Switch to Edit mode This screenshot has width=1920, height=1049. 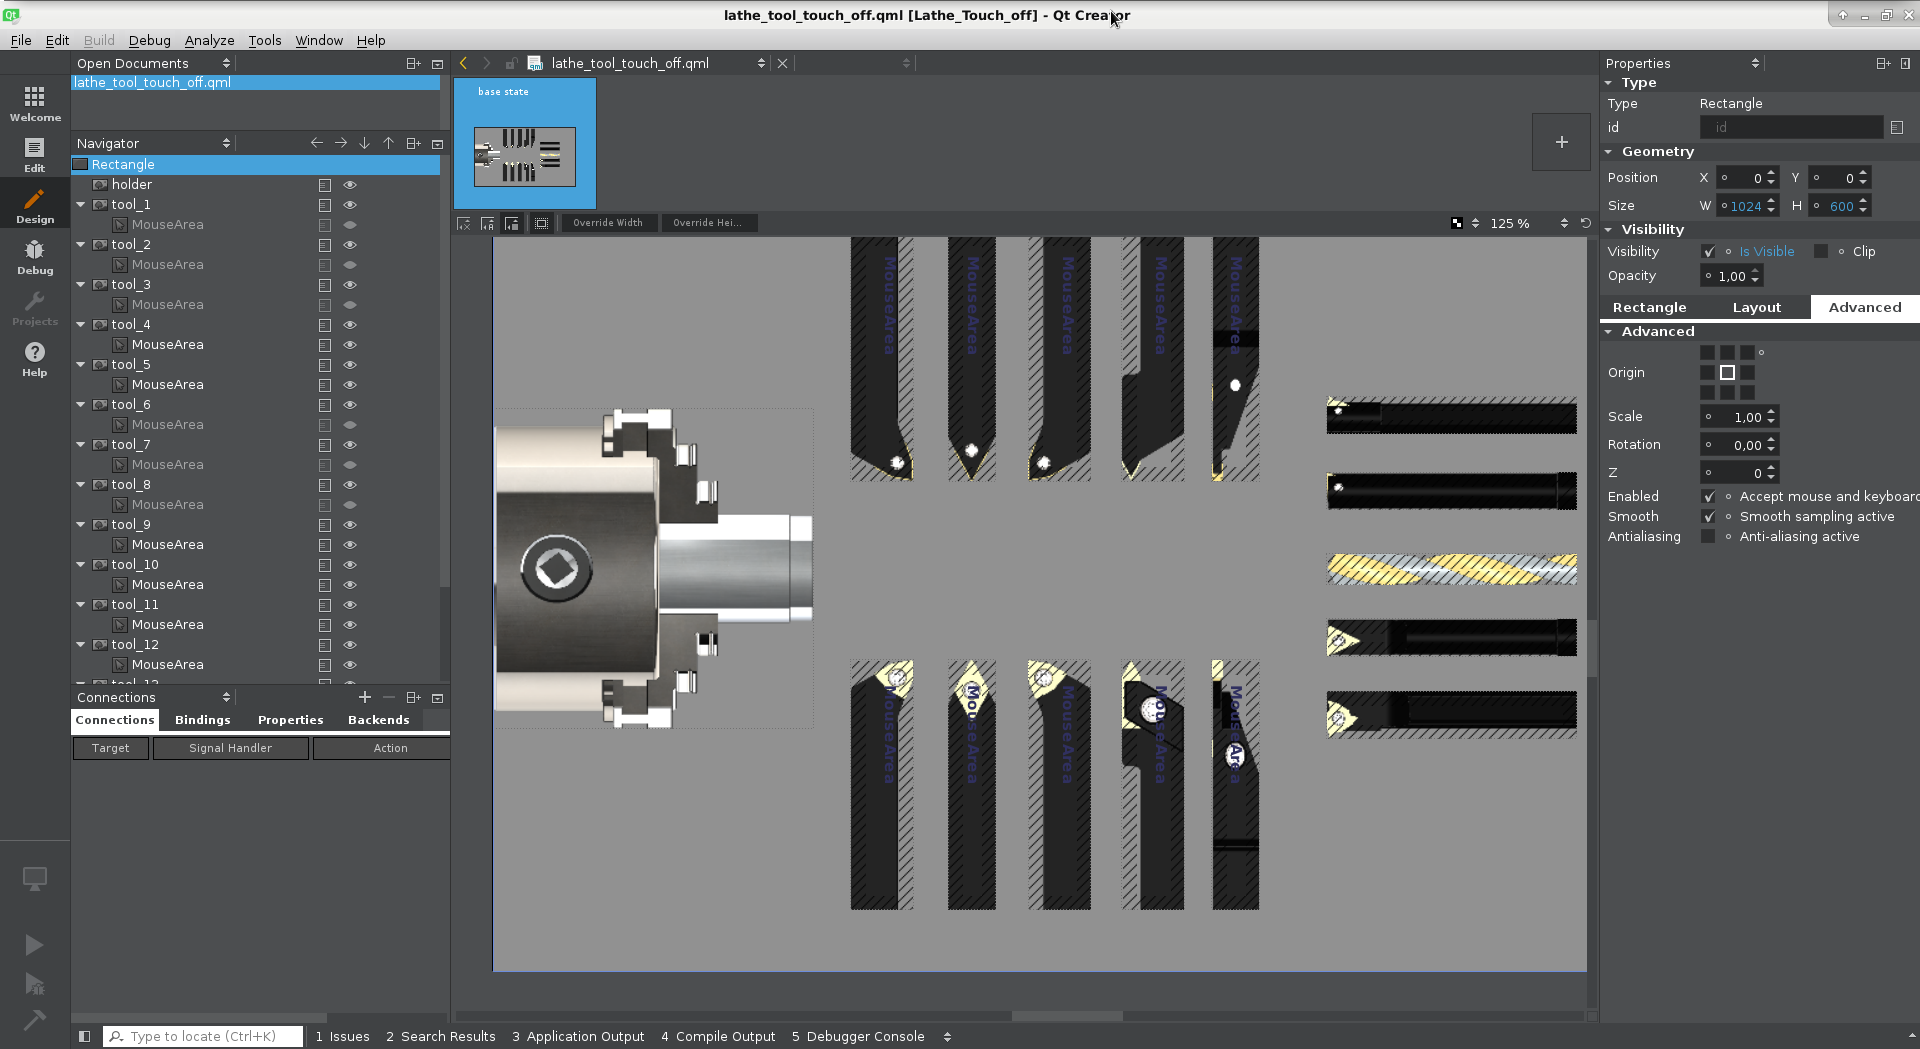tap(35, 154)
